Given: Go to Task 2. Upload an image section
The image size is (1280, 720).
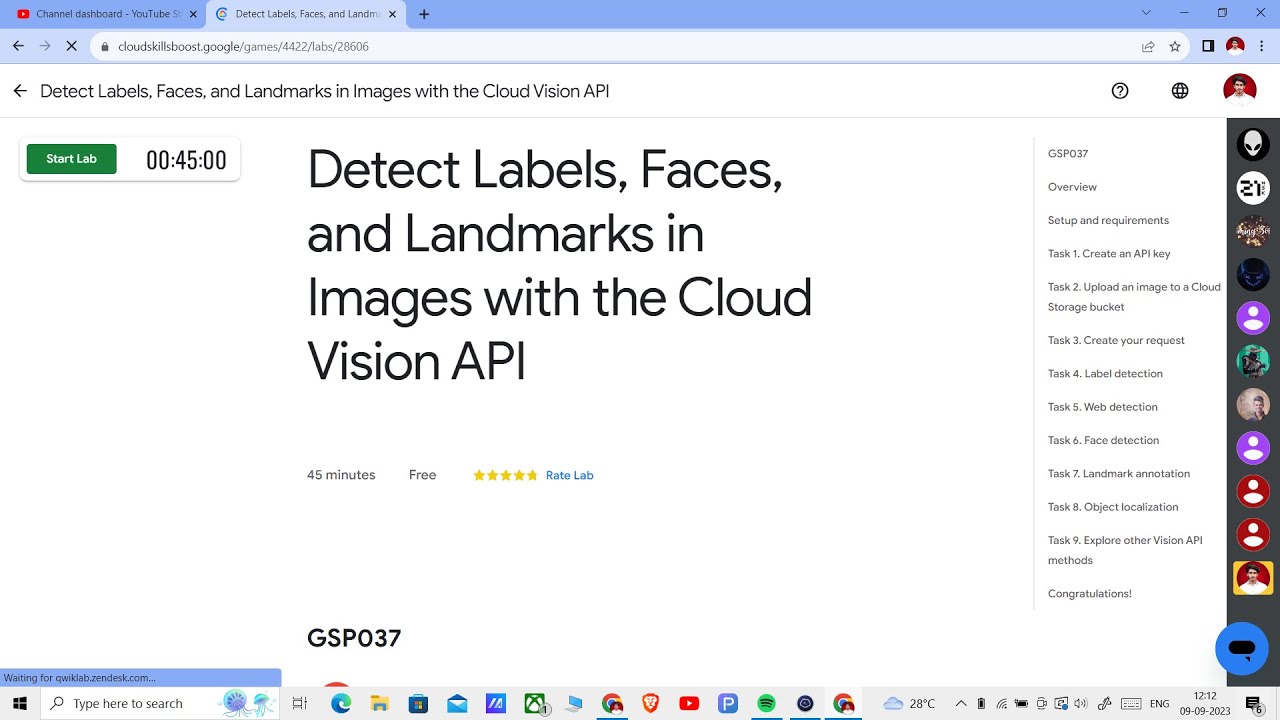Looking at the screenshot, I should tap(1134, 297).
